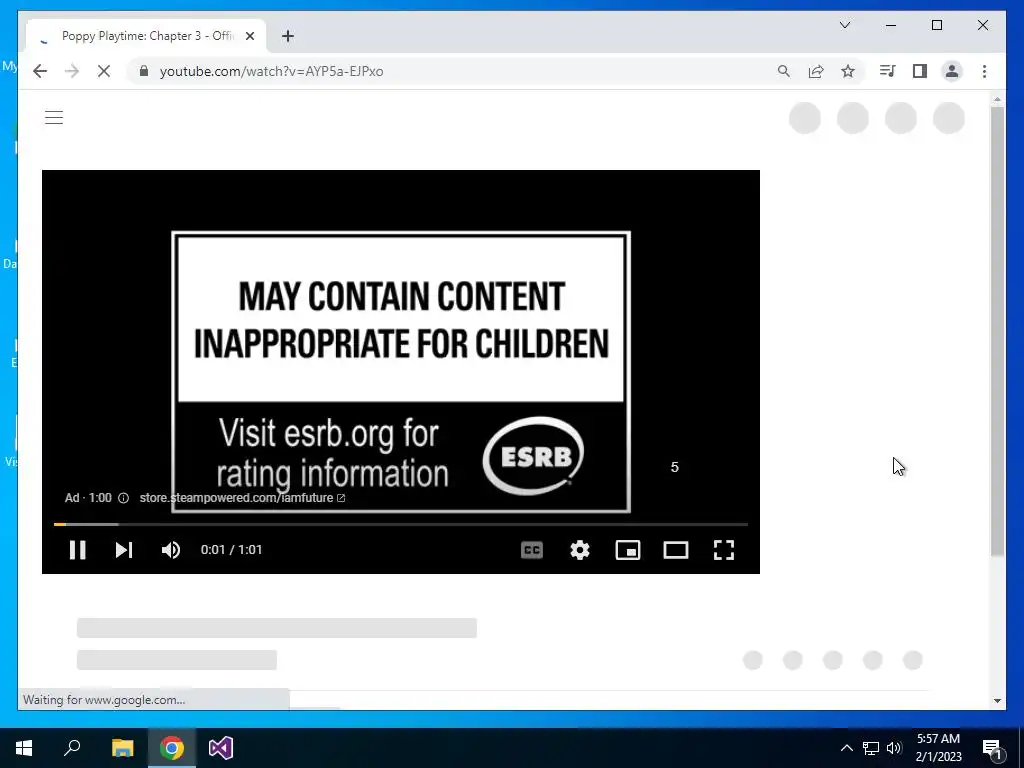Screen dimensions: 1024x768
Task: Click the page vertical scrollbar
Action: [997, 332]
